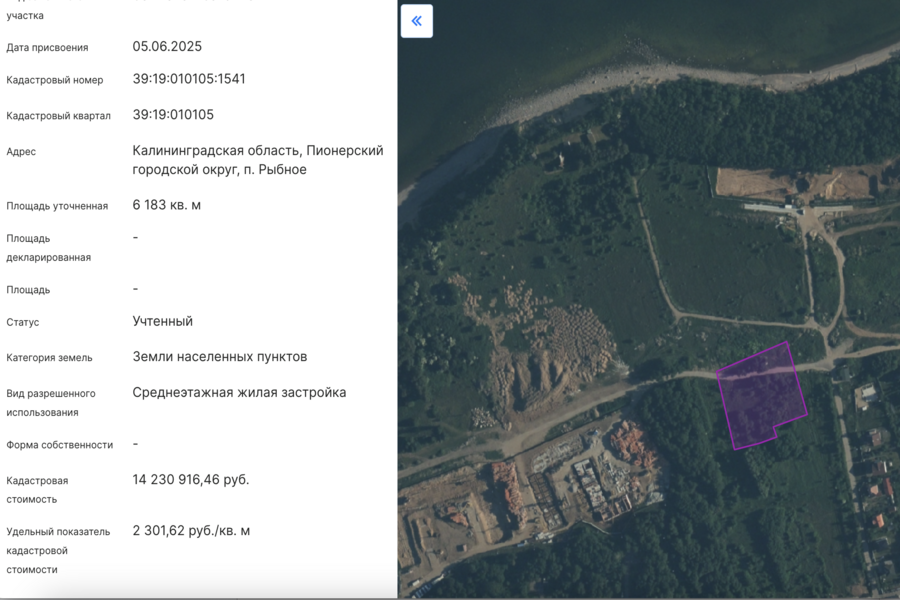Viewport: 900px width, 600px height.
Task: Click the date value 05.06.2025
Action: click(x=167, y=47)
